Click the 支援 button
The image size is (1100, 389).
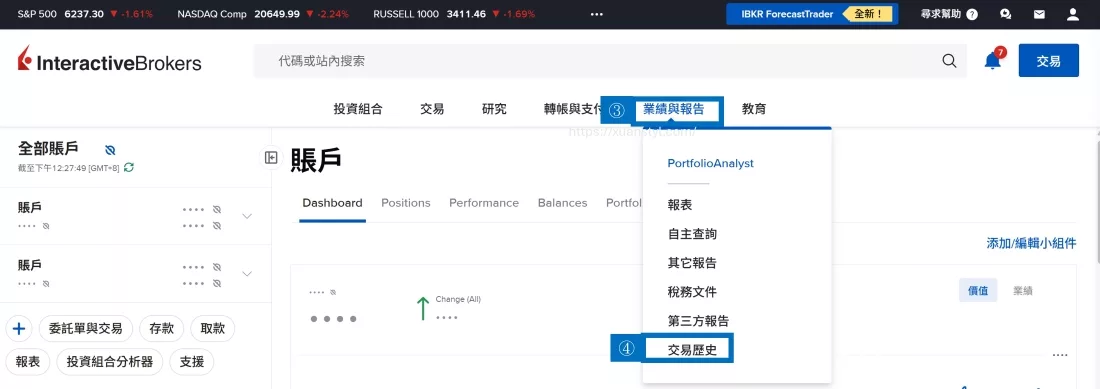click(192, 362)
